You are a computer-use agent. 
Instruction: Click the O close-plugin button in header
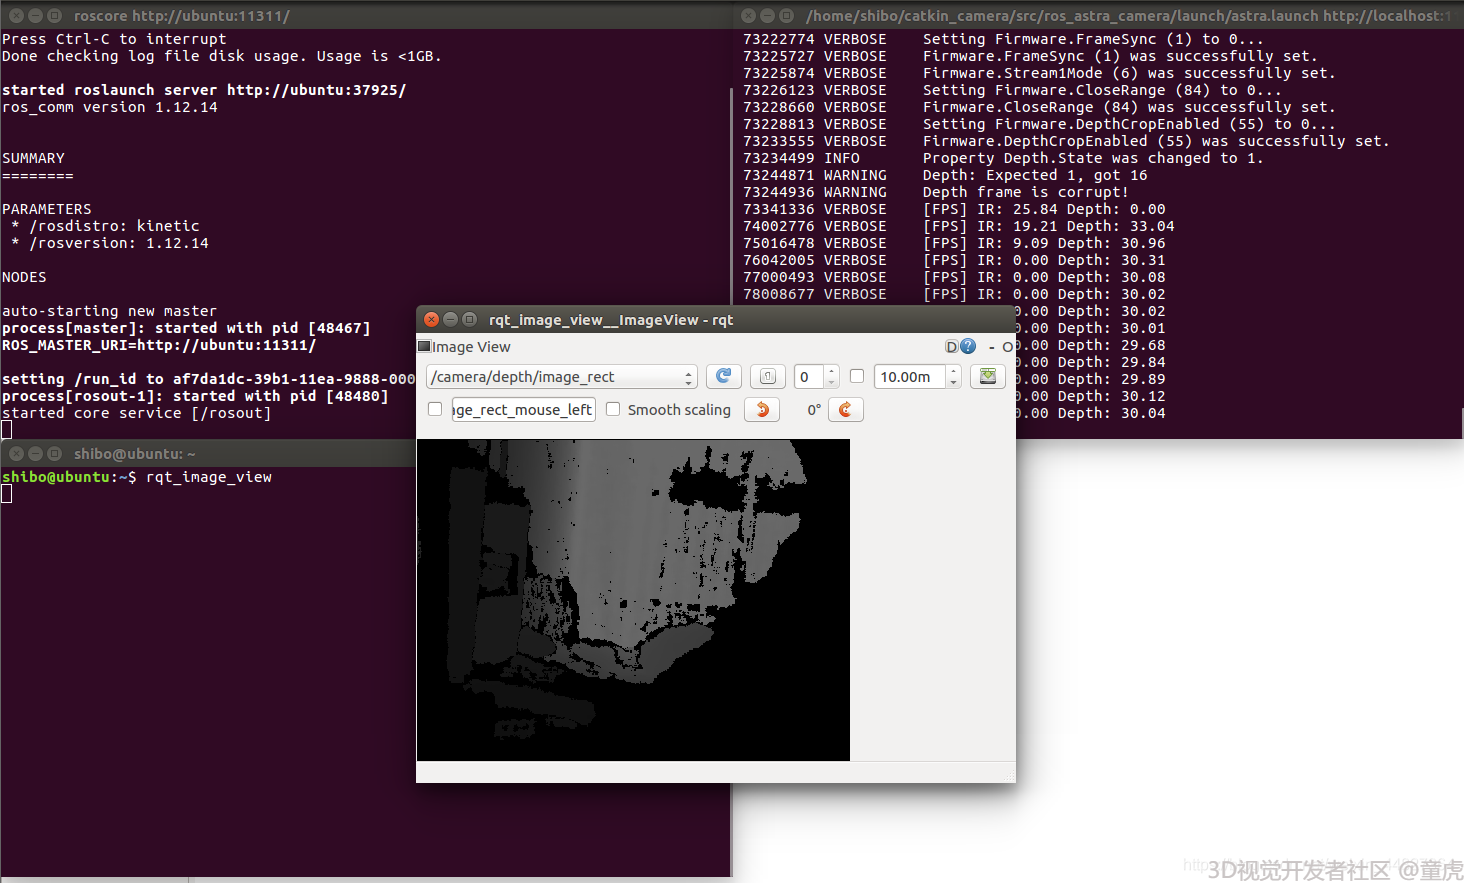point(1007,347)
